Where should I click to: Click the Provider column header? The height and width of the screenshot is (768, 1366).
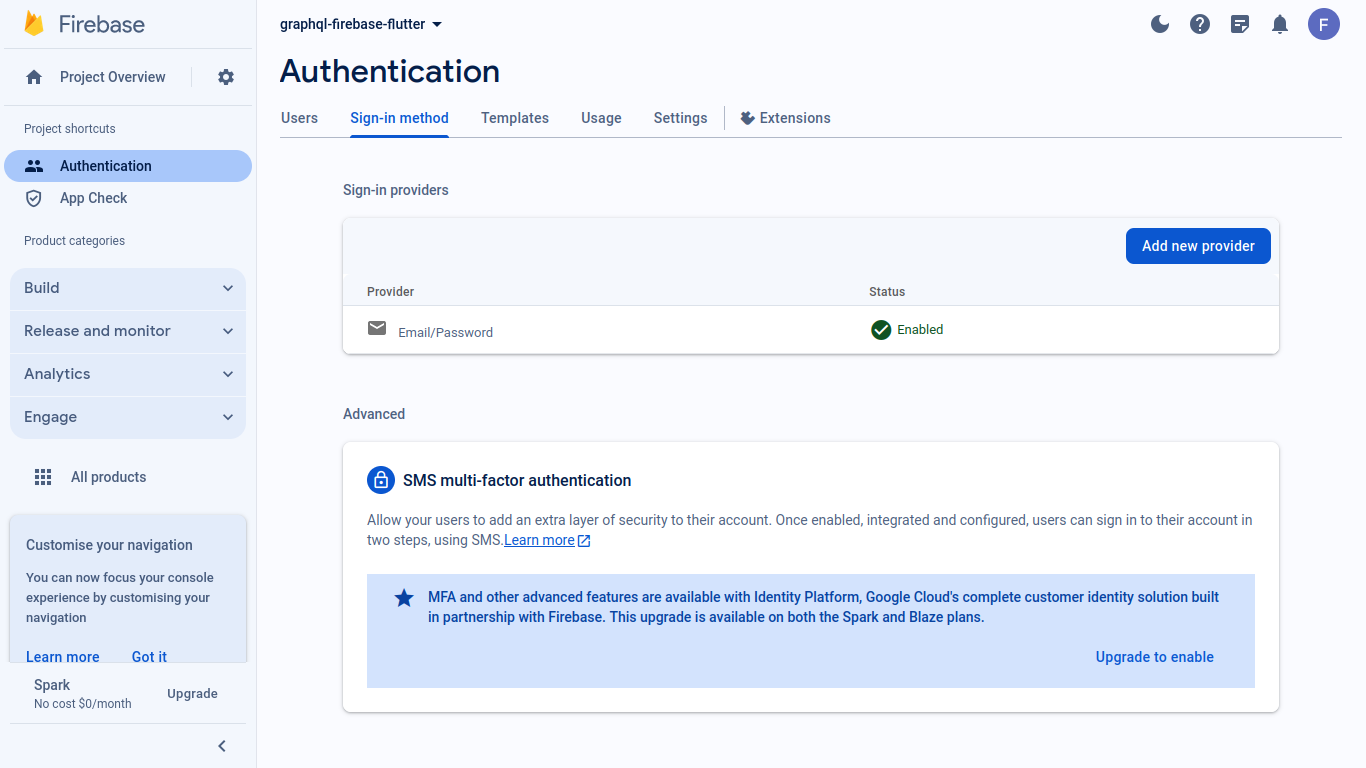coord(390,292)
